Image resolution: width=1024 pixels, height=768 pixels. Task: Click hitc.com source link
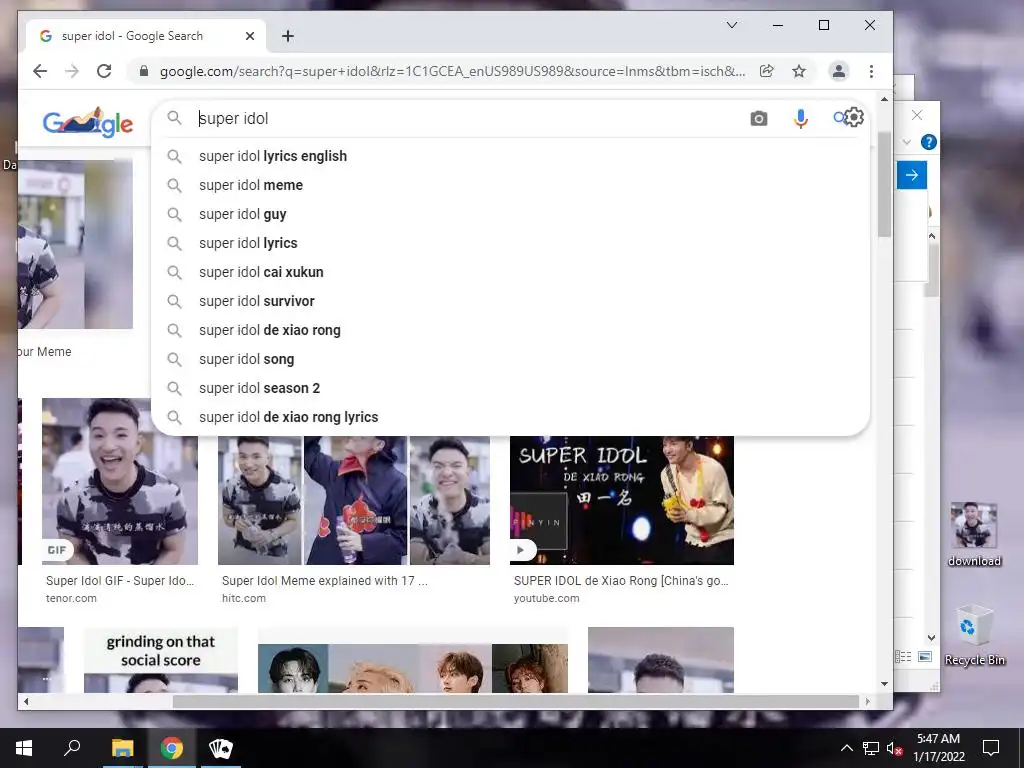(244, 598)
